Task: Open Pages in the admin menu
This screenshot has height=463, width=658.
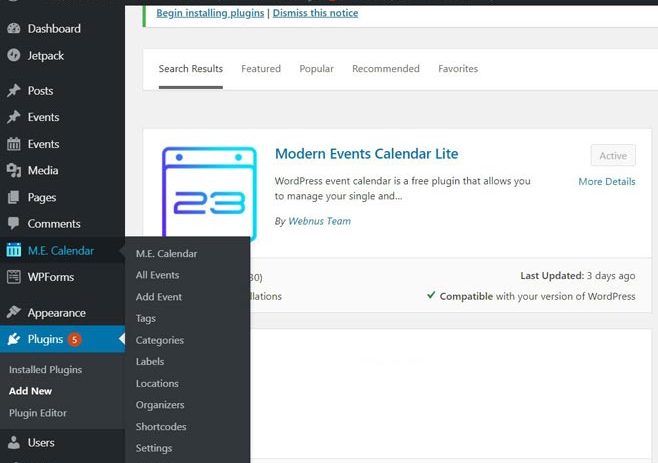Action: click(42, 197)
